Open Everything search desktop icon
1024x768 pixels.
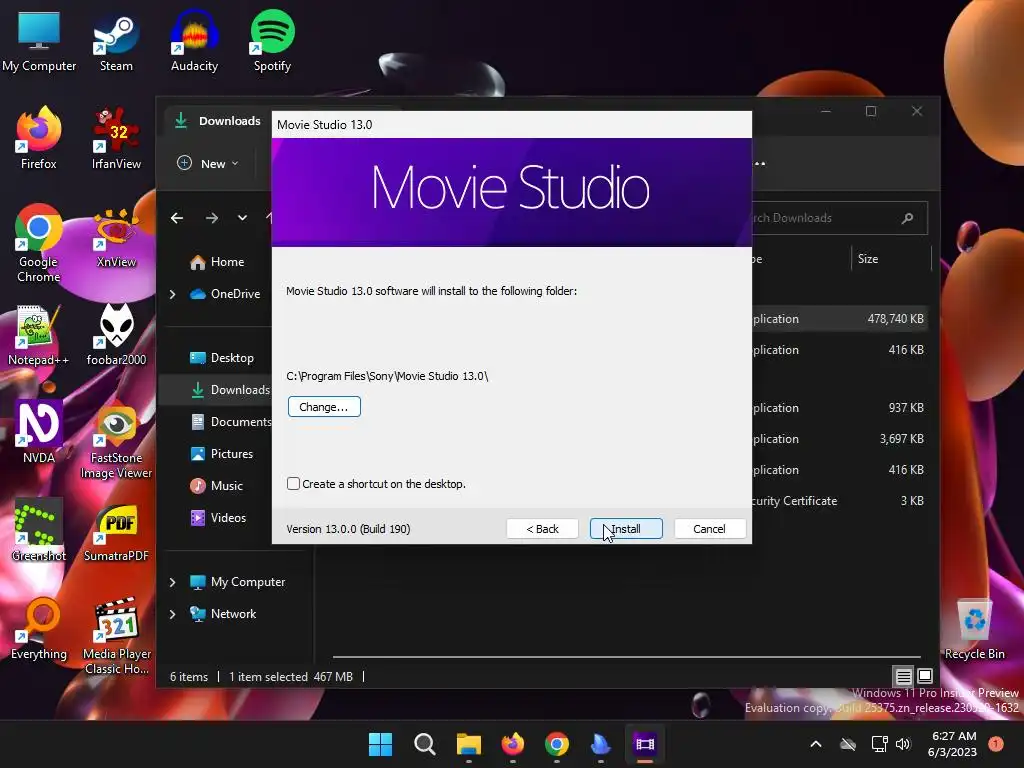click(39, 630)
